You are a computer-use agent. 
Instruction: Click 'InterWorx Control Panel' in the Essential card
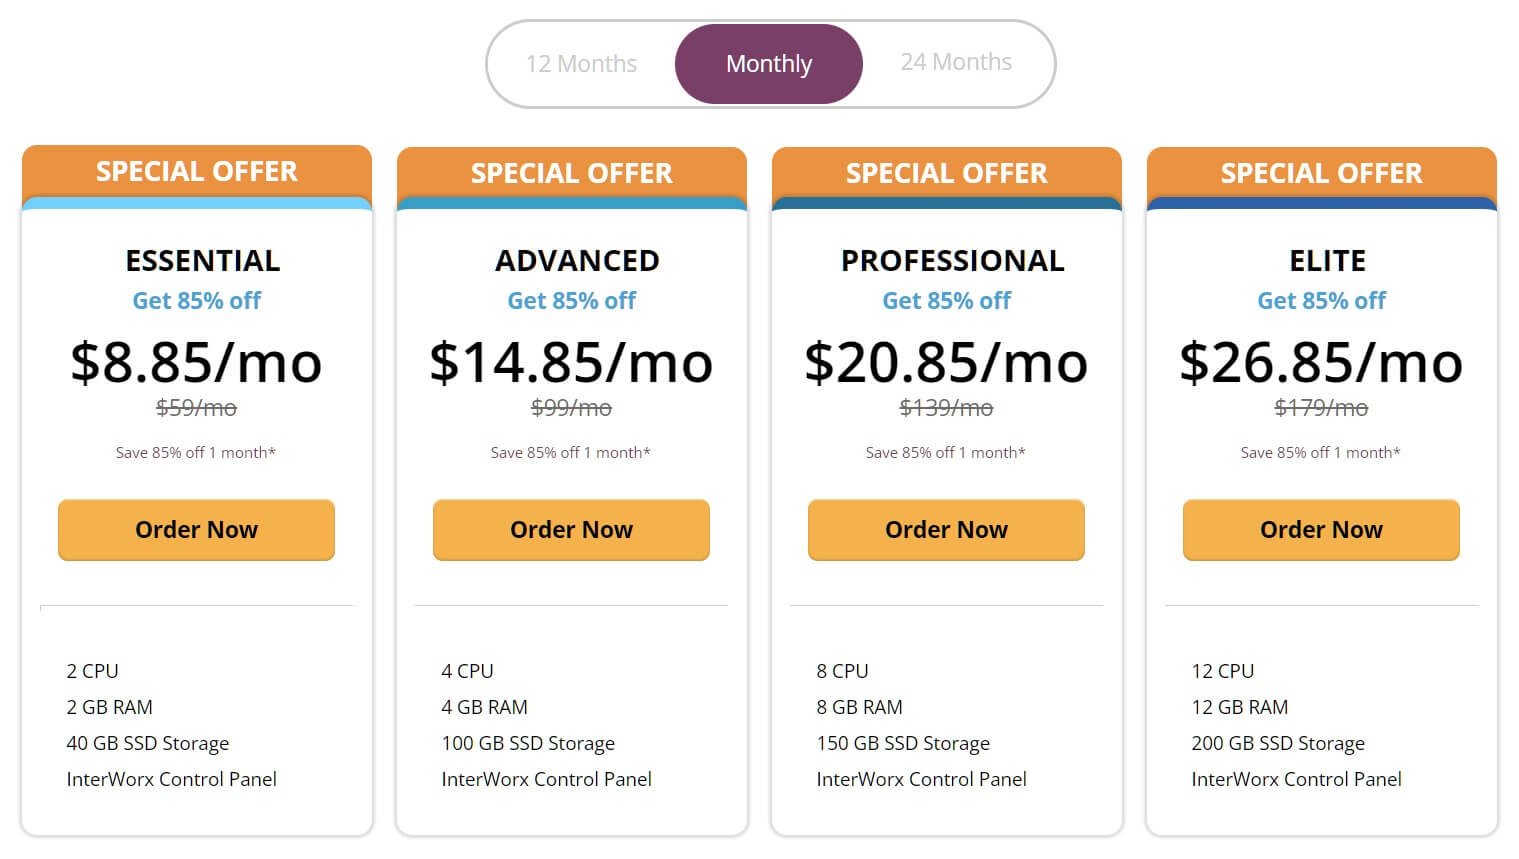(171, 780)
